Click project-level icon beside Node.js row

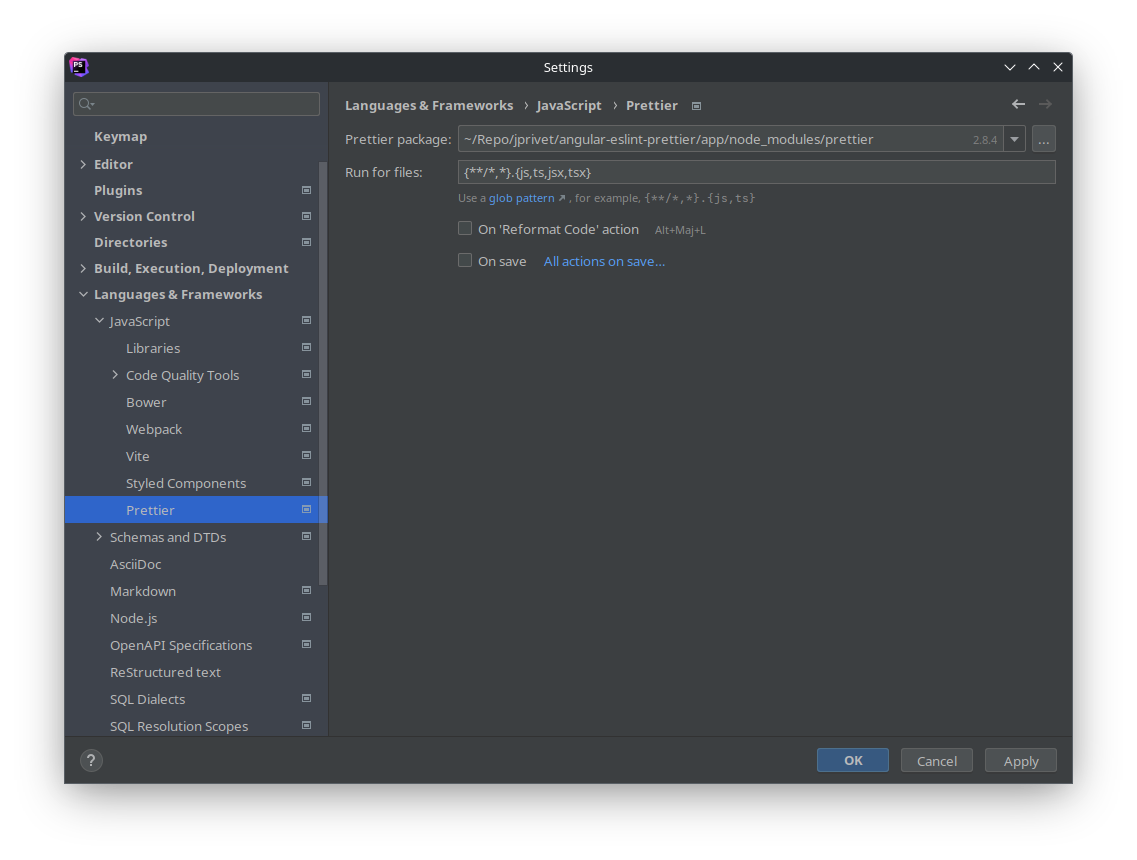(306, 617)
